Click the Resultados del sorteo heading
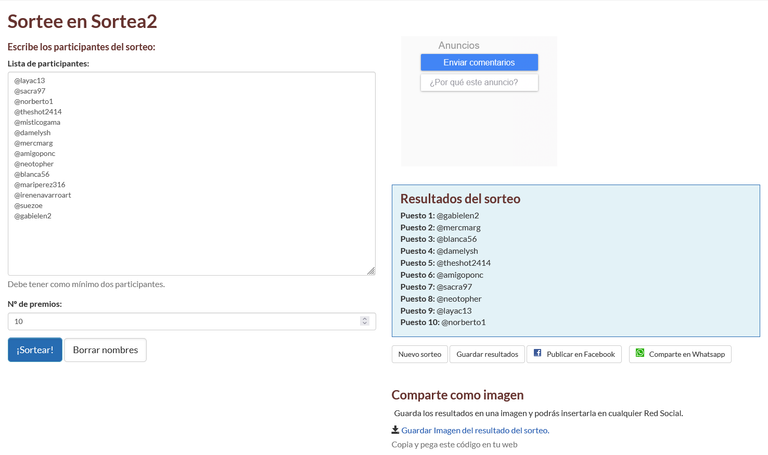This screenshot has height=455, width=768. click(x=460, y=199)
